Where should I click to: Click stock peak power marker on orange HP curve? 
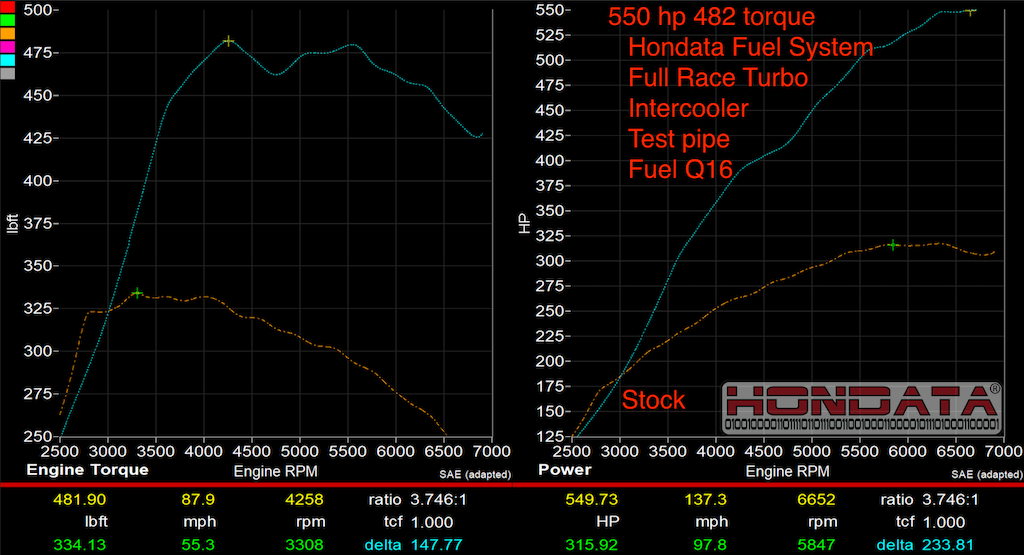(x=893, y=245)
